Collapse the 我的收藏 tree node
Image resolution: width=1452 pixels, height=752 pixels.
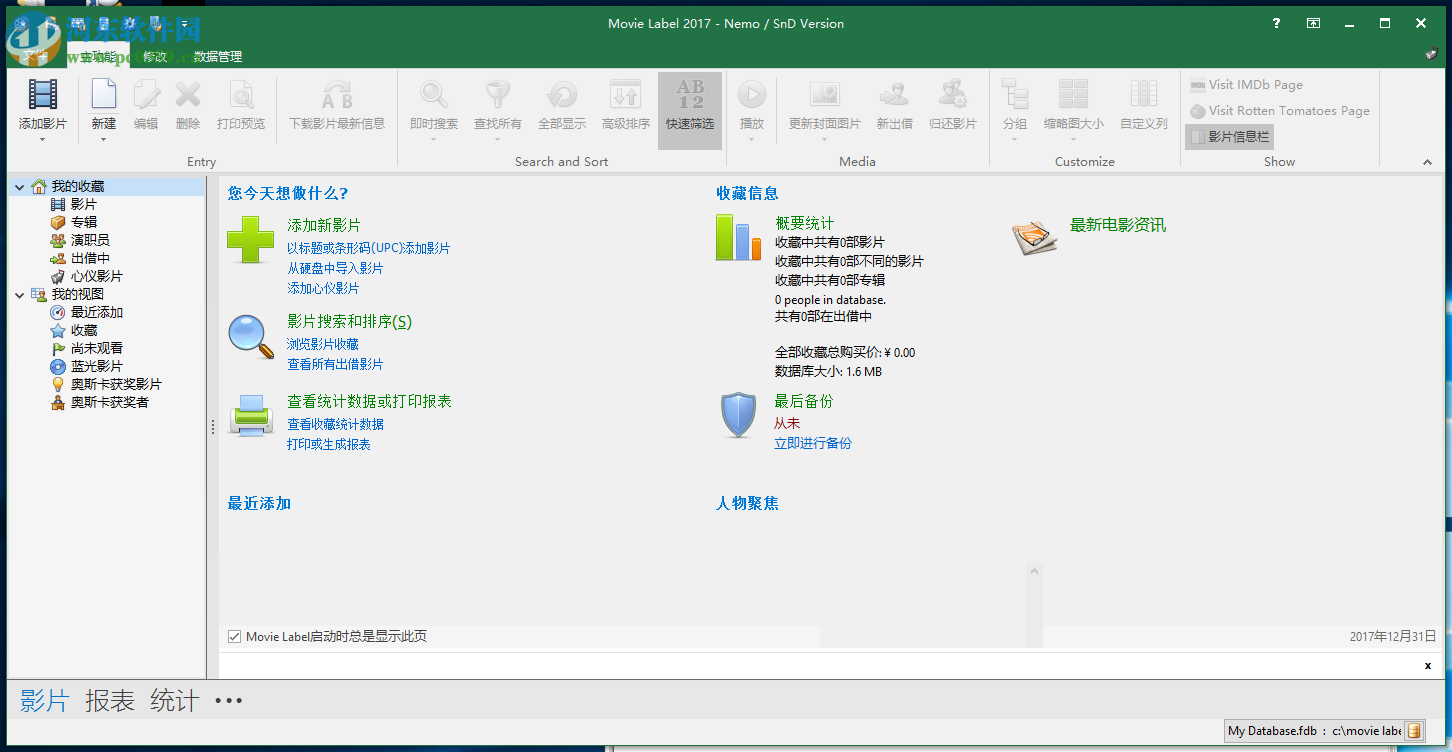(x=20, y=187)
